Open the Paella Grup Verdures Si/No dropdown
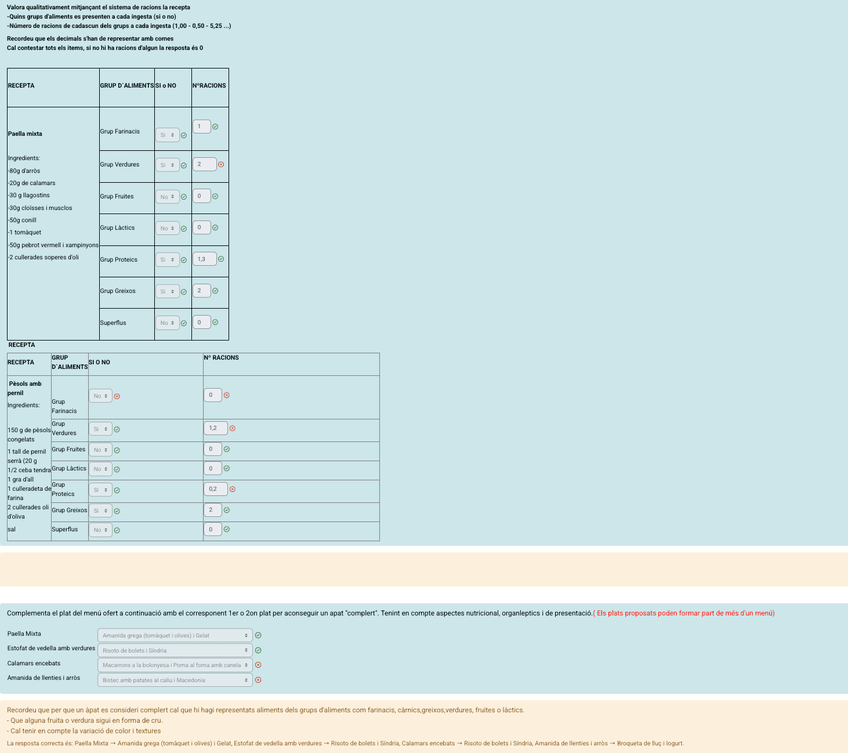This screenshot has height=753, width=848. click(x=167, y=165)
